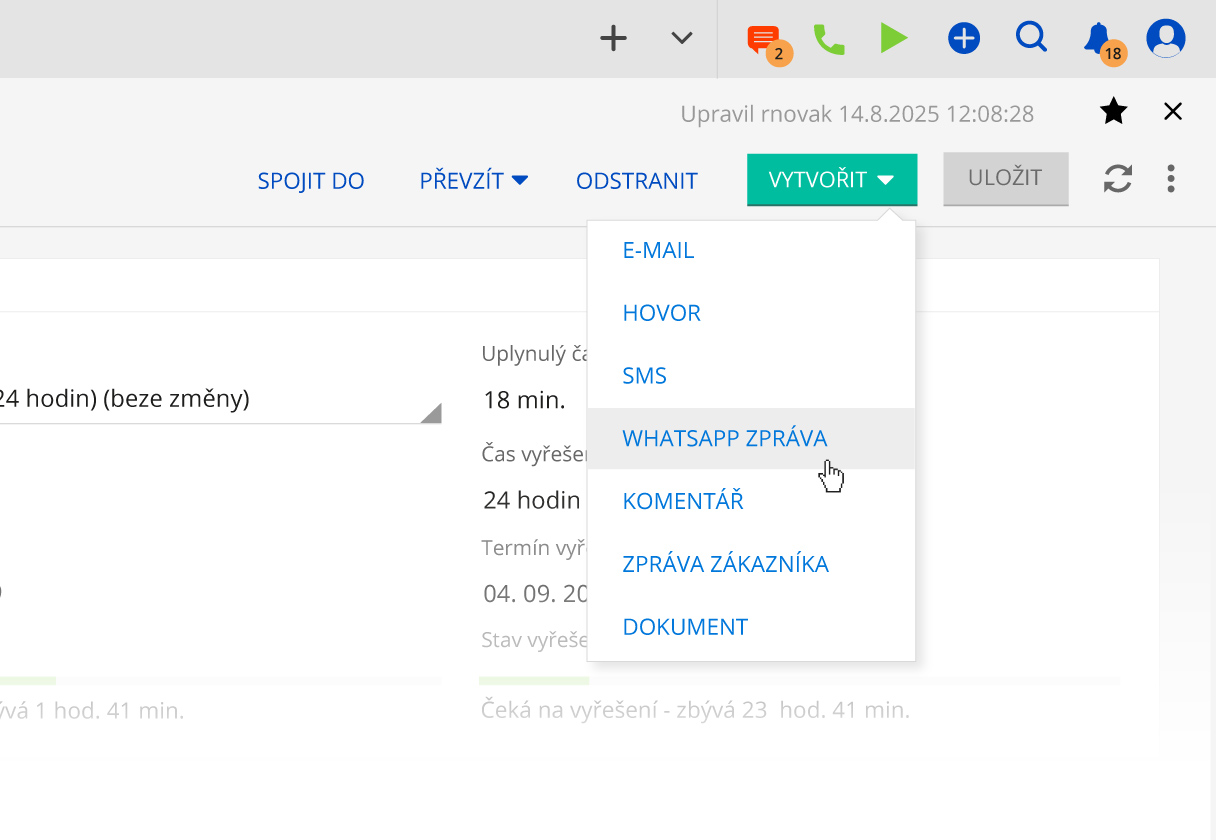Viewport: 1216px width, 840px height.
Task: Click the green play icon in the toolbar
Action: pos(895,38)
